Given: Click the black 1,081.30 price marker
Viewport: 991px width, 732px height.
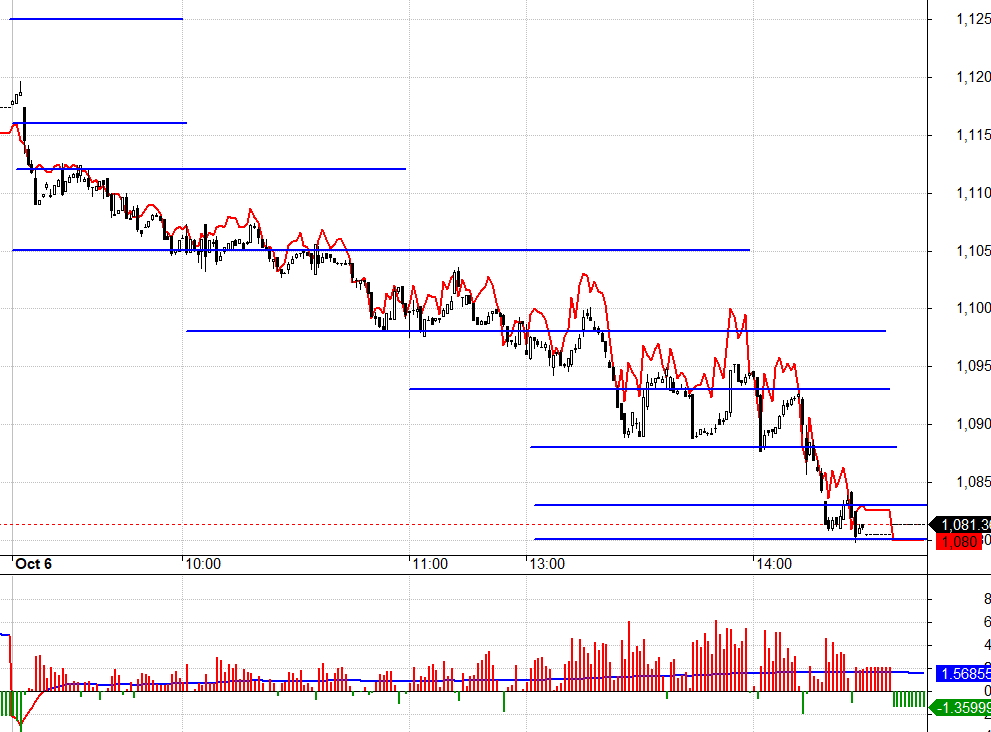Looking at the screenshot, I should coord(962,524).
